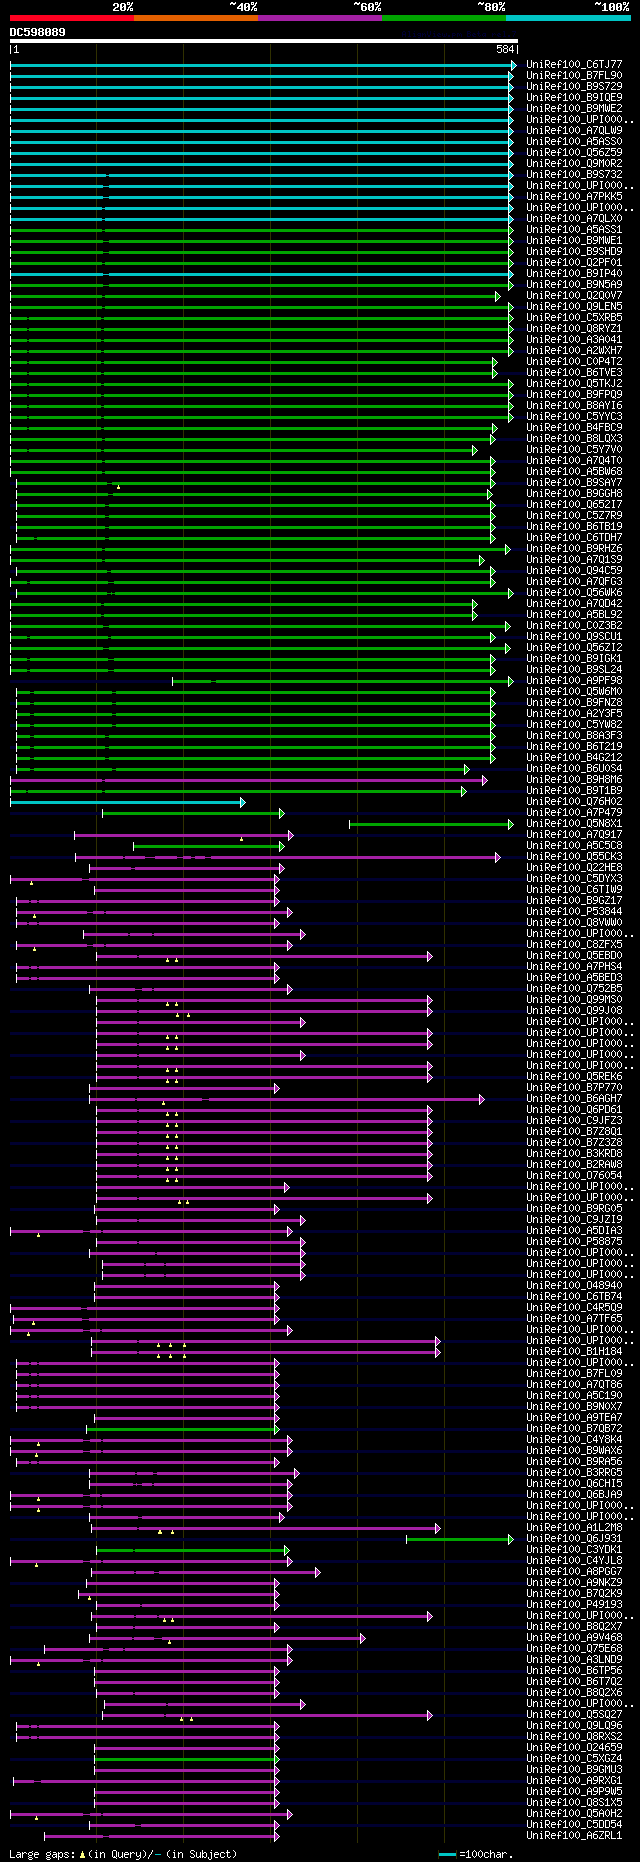Select the UniRef100_A7QLW9 label

(x=574, y=131)
